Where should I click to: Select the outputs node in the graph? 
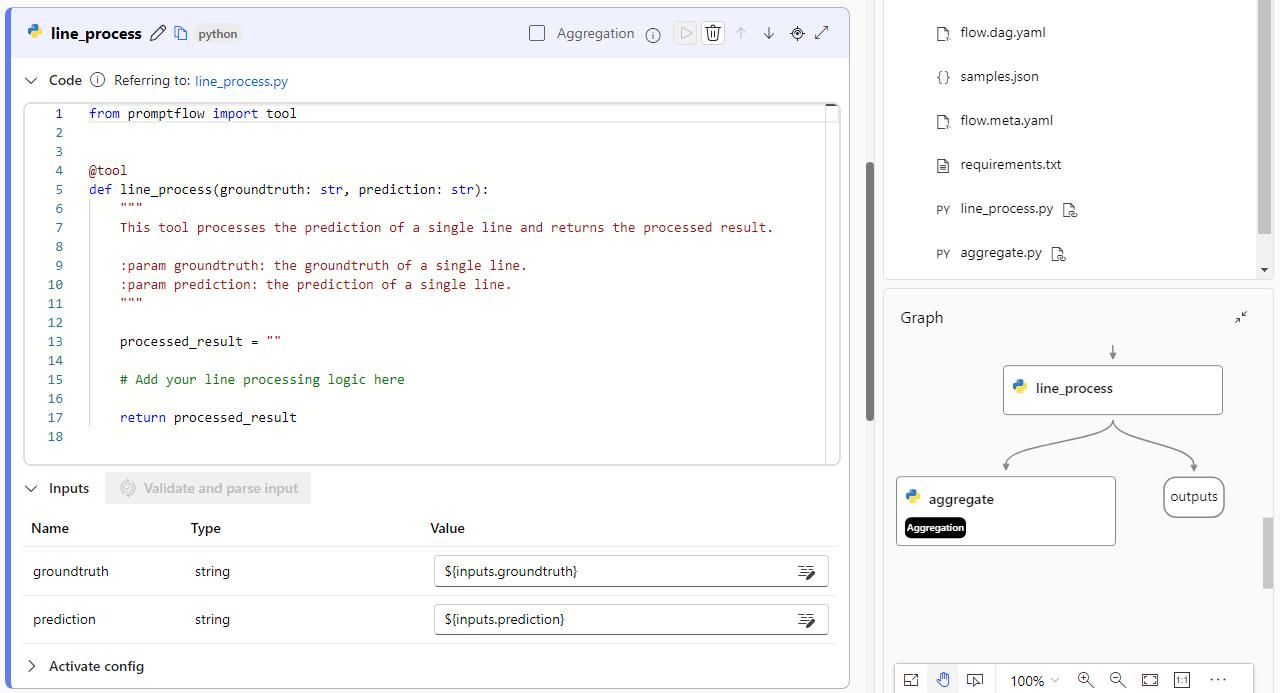[1194, 497]
